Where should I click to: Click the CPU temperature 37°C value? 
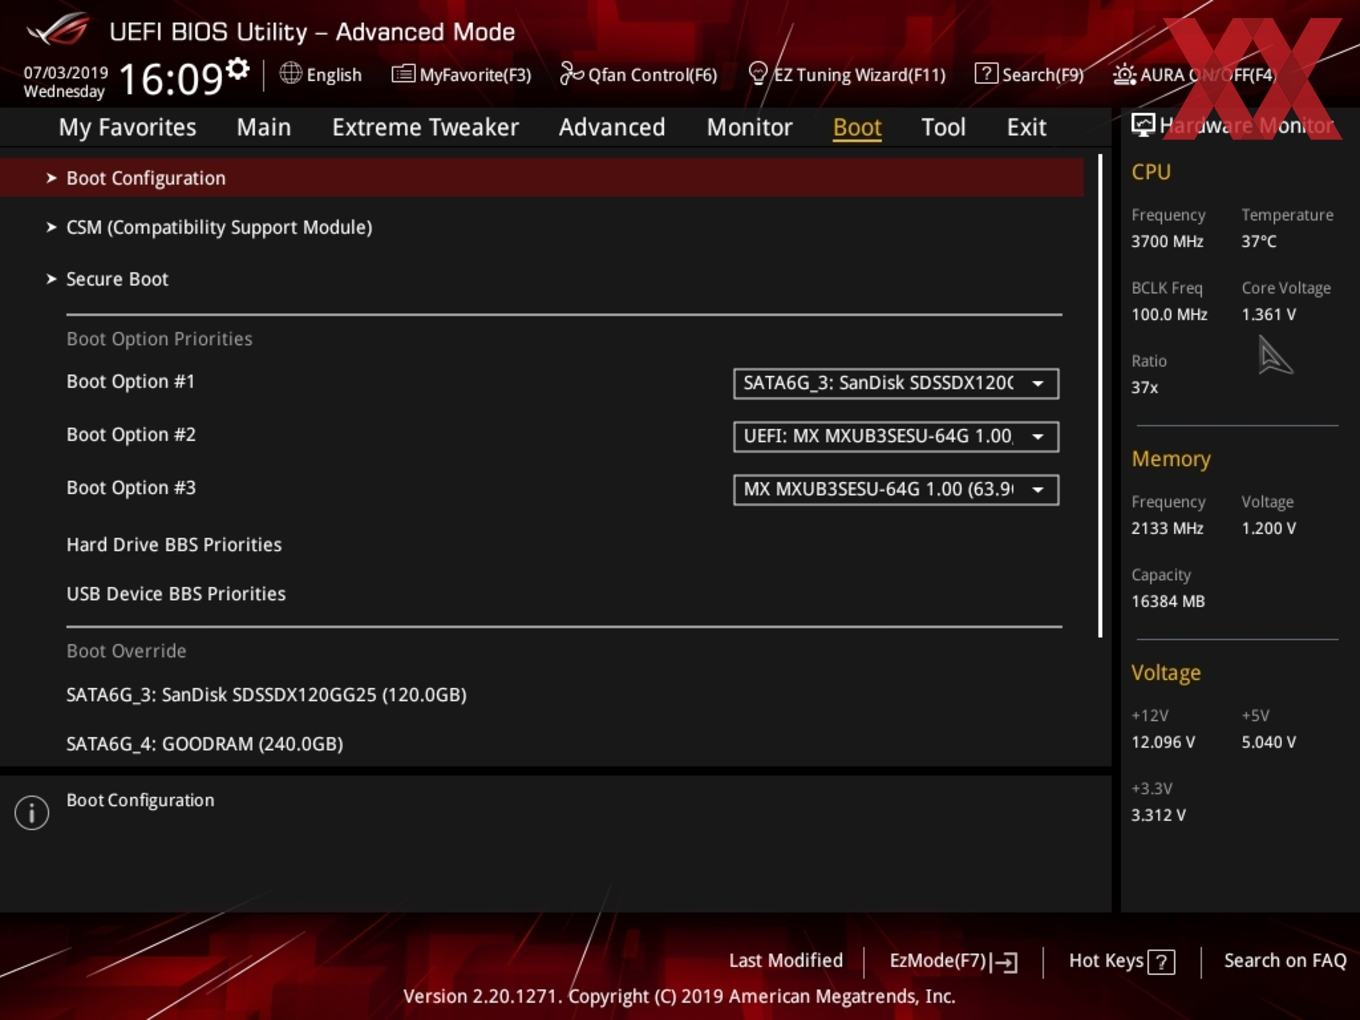click(1259, 242)
